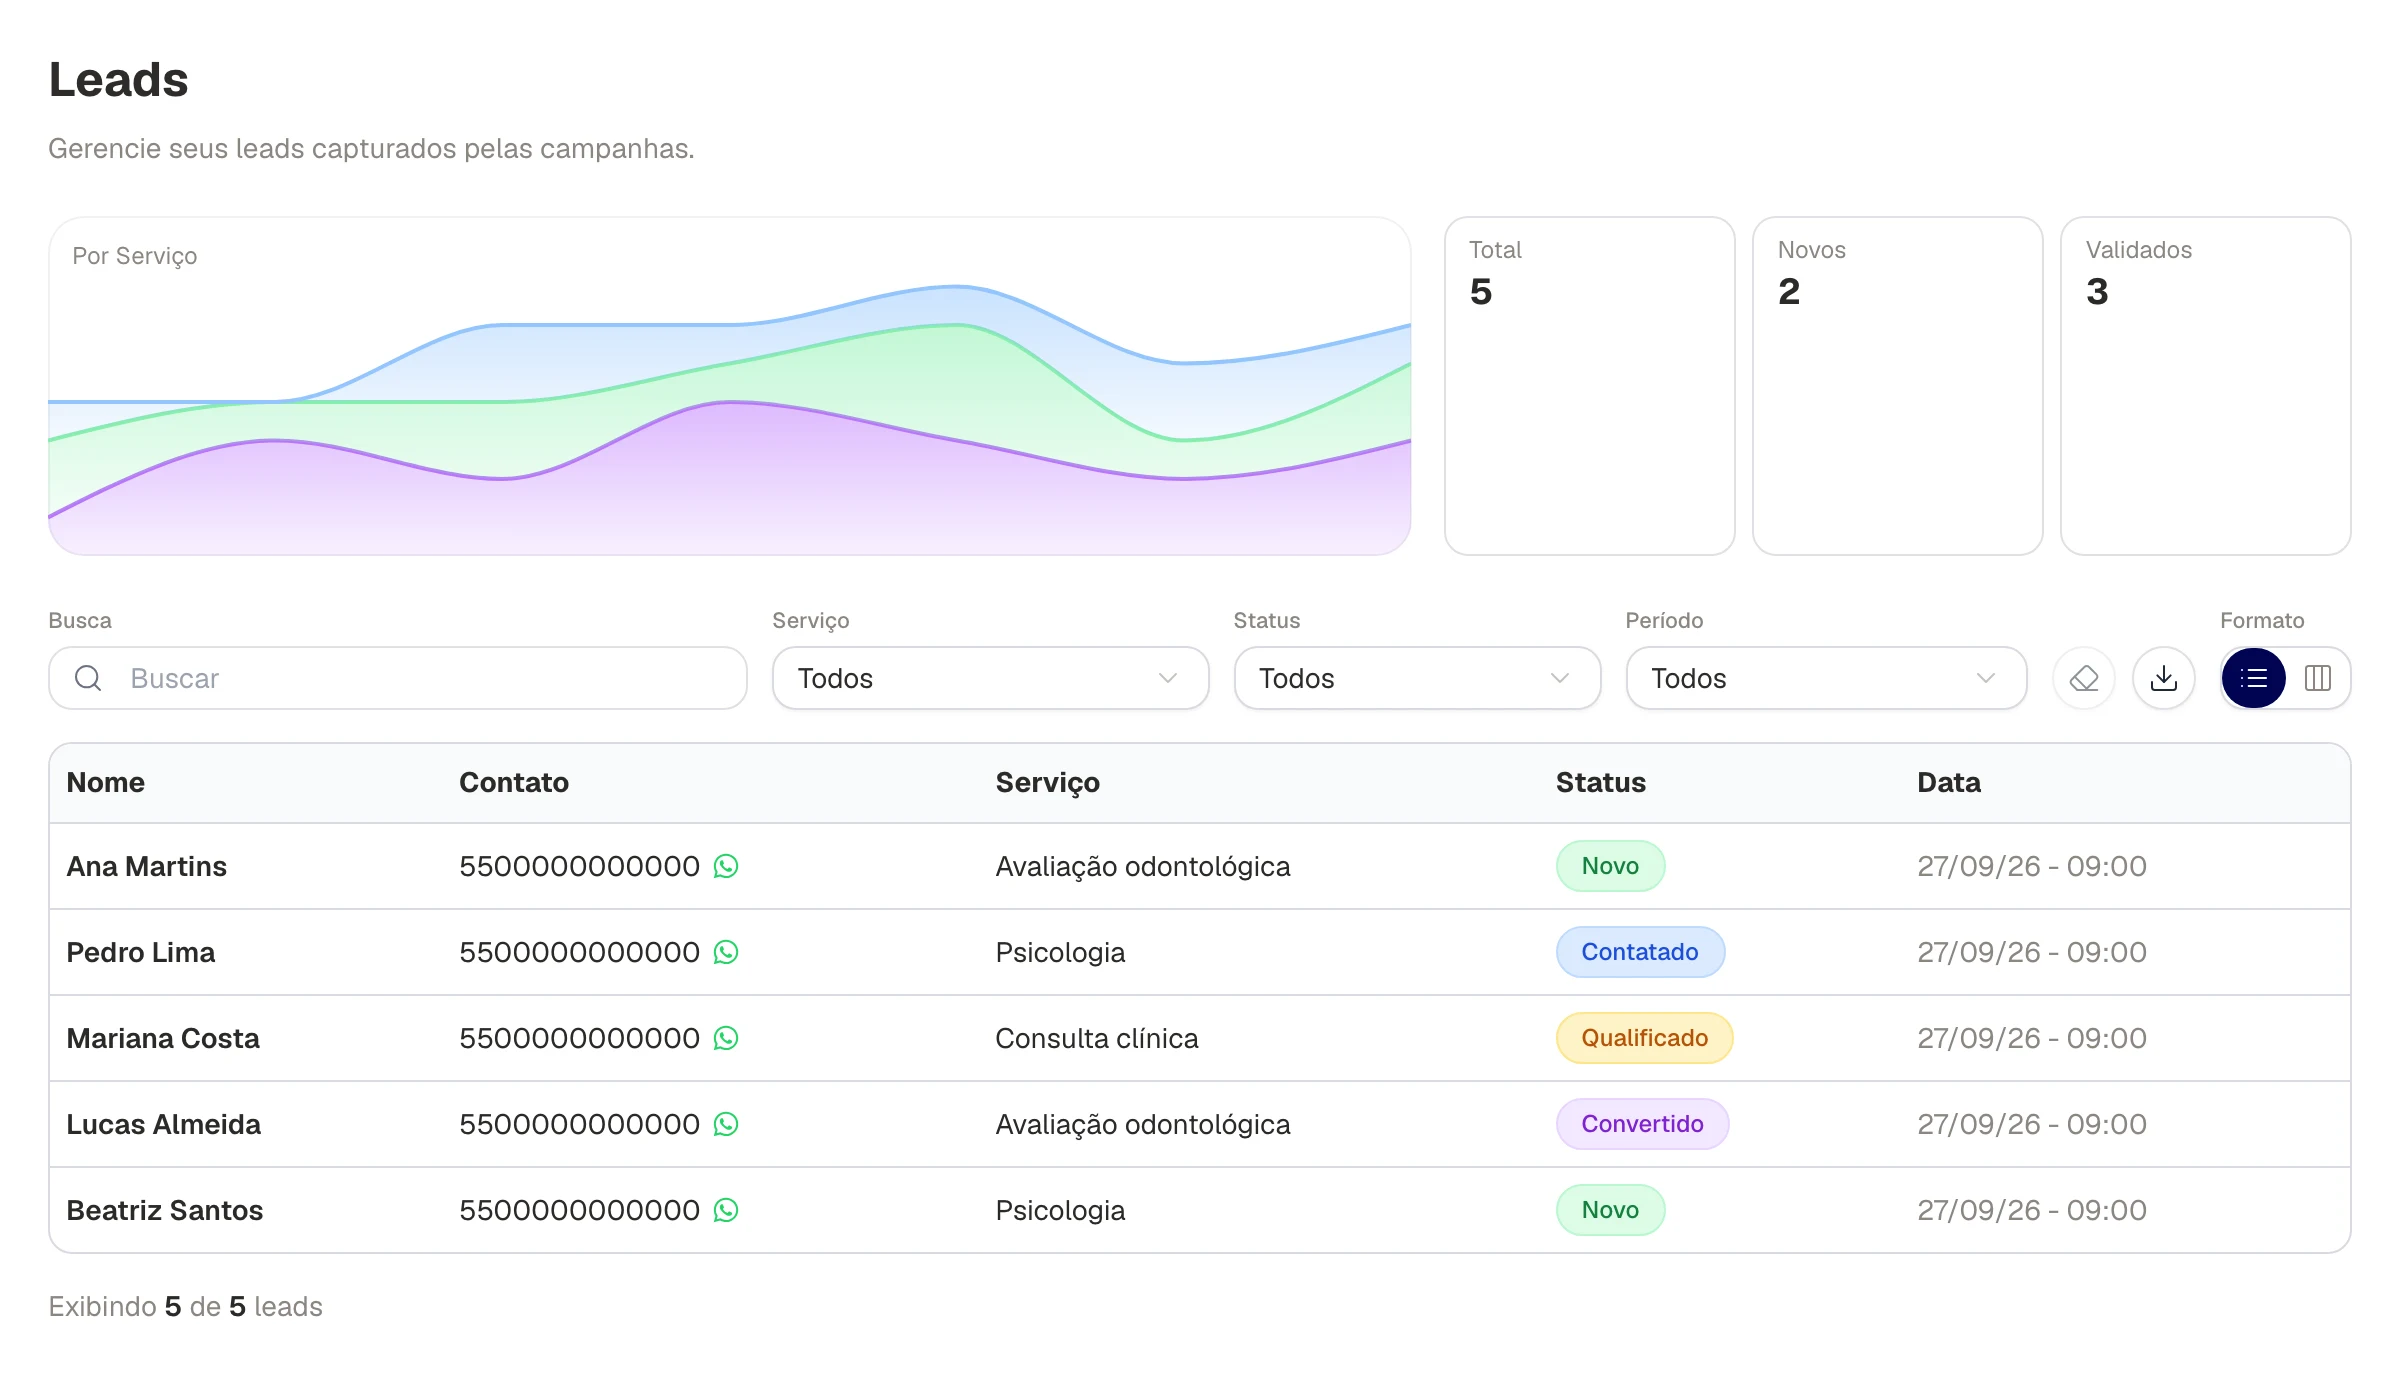2400x1374 pixels.
Task: Select the Ana Martins name cell
Action: [x=147, y=866]
